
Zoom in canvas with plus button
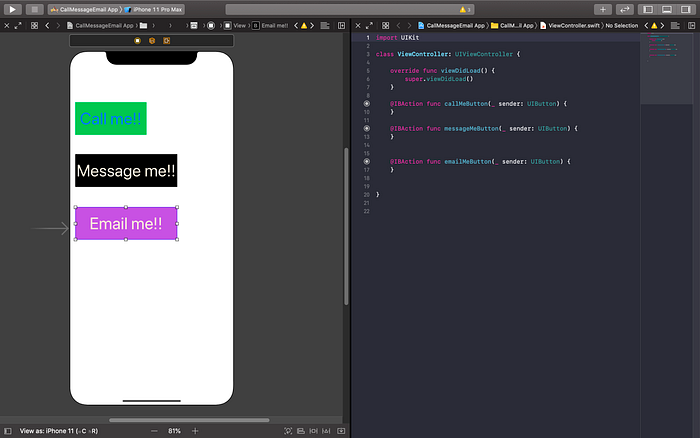coord(195,430)
